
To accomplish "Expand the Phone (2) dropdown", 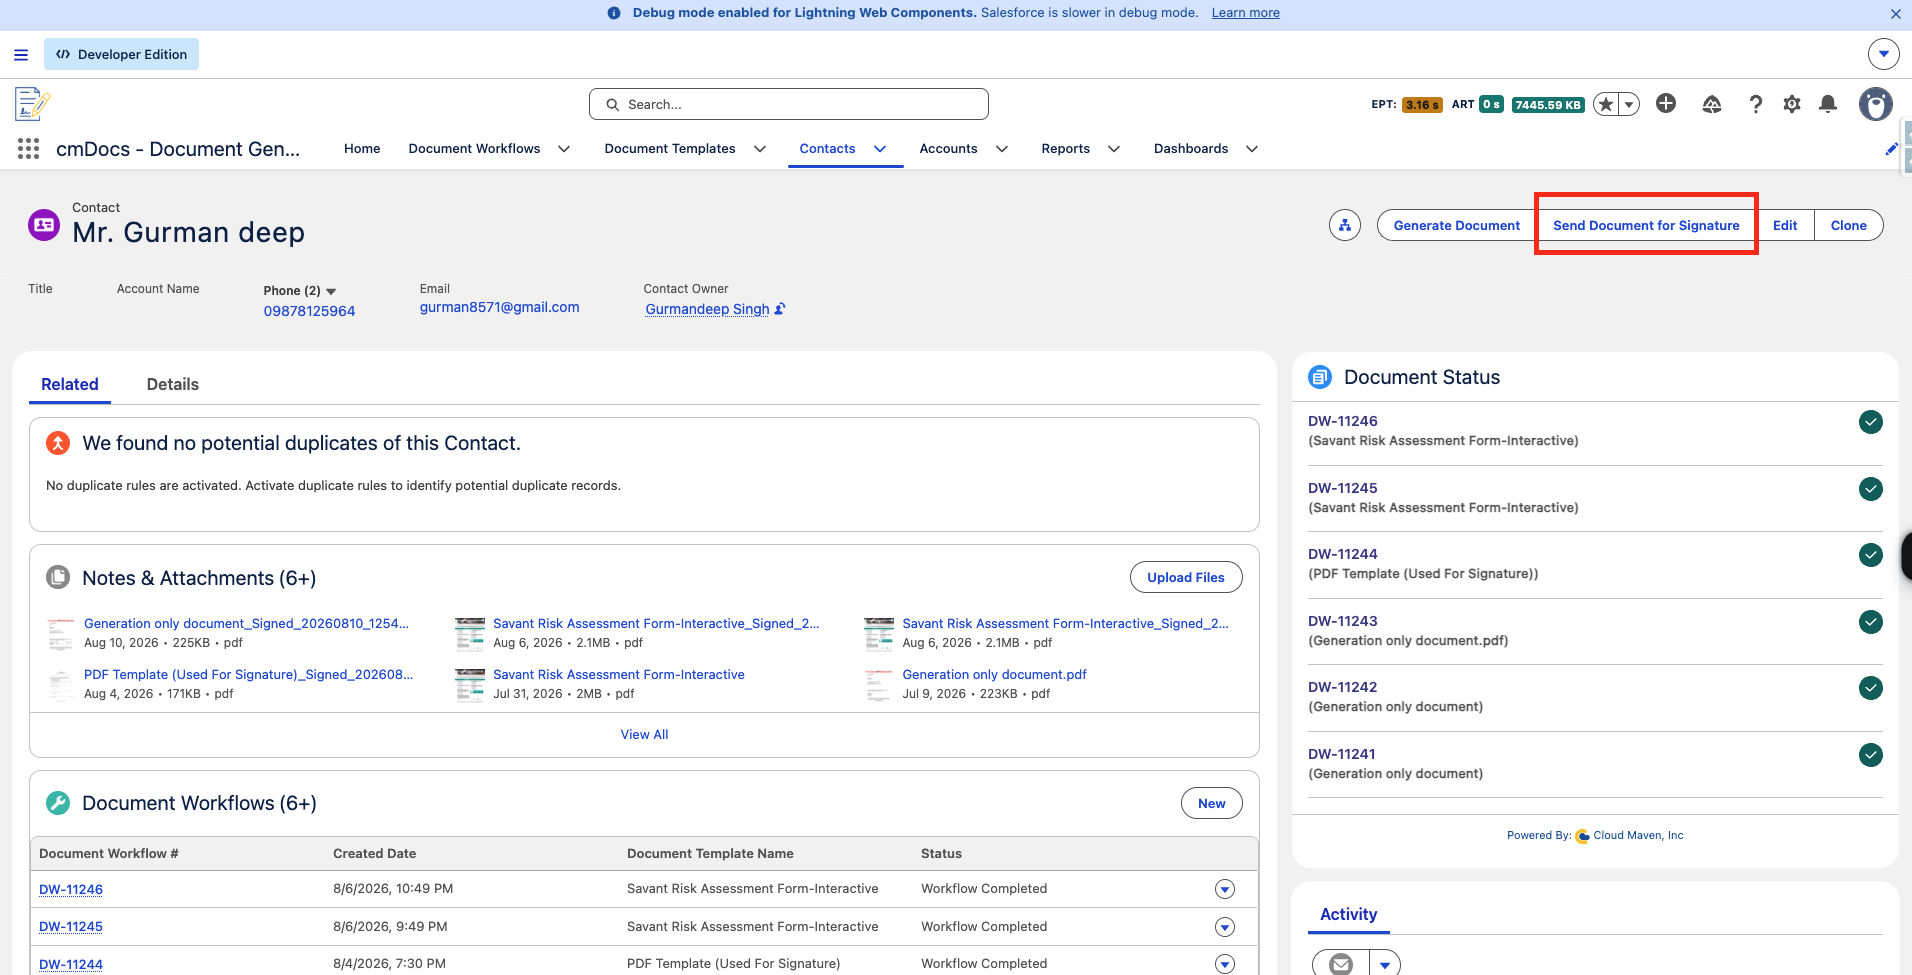I will [x=331, y=291].
